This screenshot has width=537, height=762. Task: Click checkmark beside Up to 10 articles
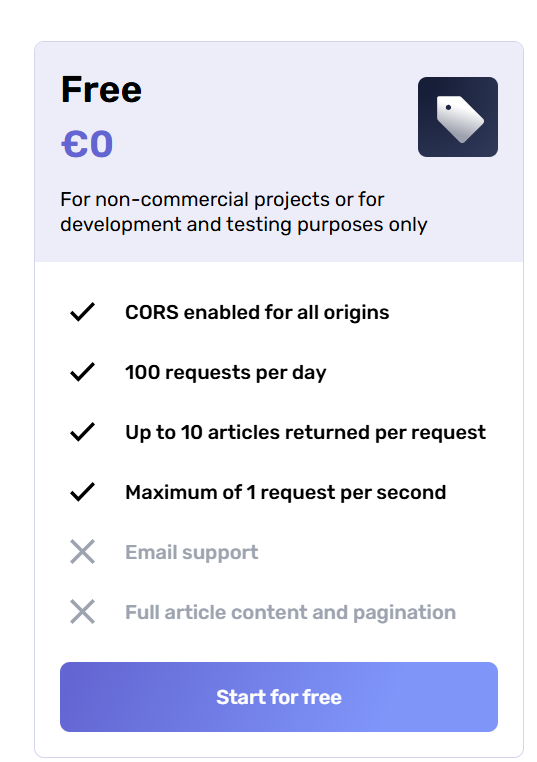[x=82, y=432]
